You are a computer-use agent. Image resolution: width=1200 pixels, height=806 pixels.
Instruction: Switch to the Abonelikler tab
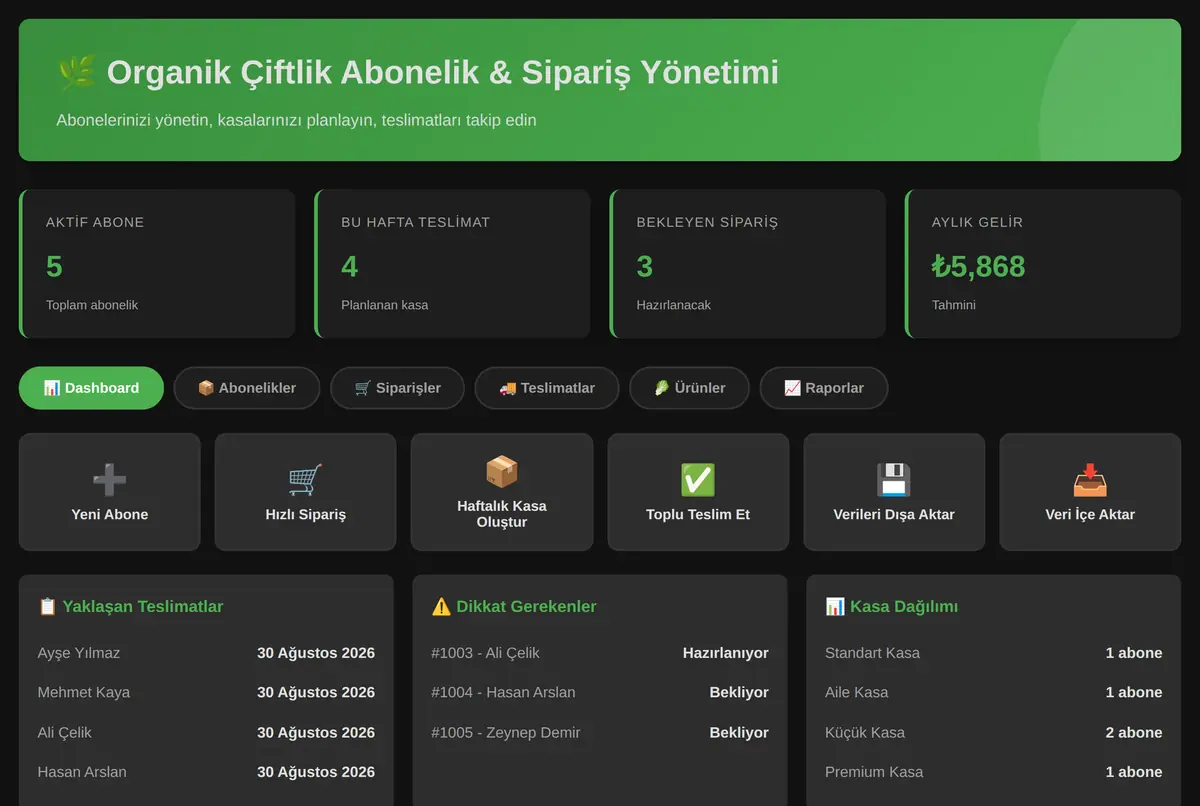click(247, 388)
